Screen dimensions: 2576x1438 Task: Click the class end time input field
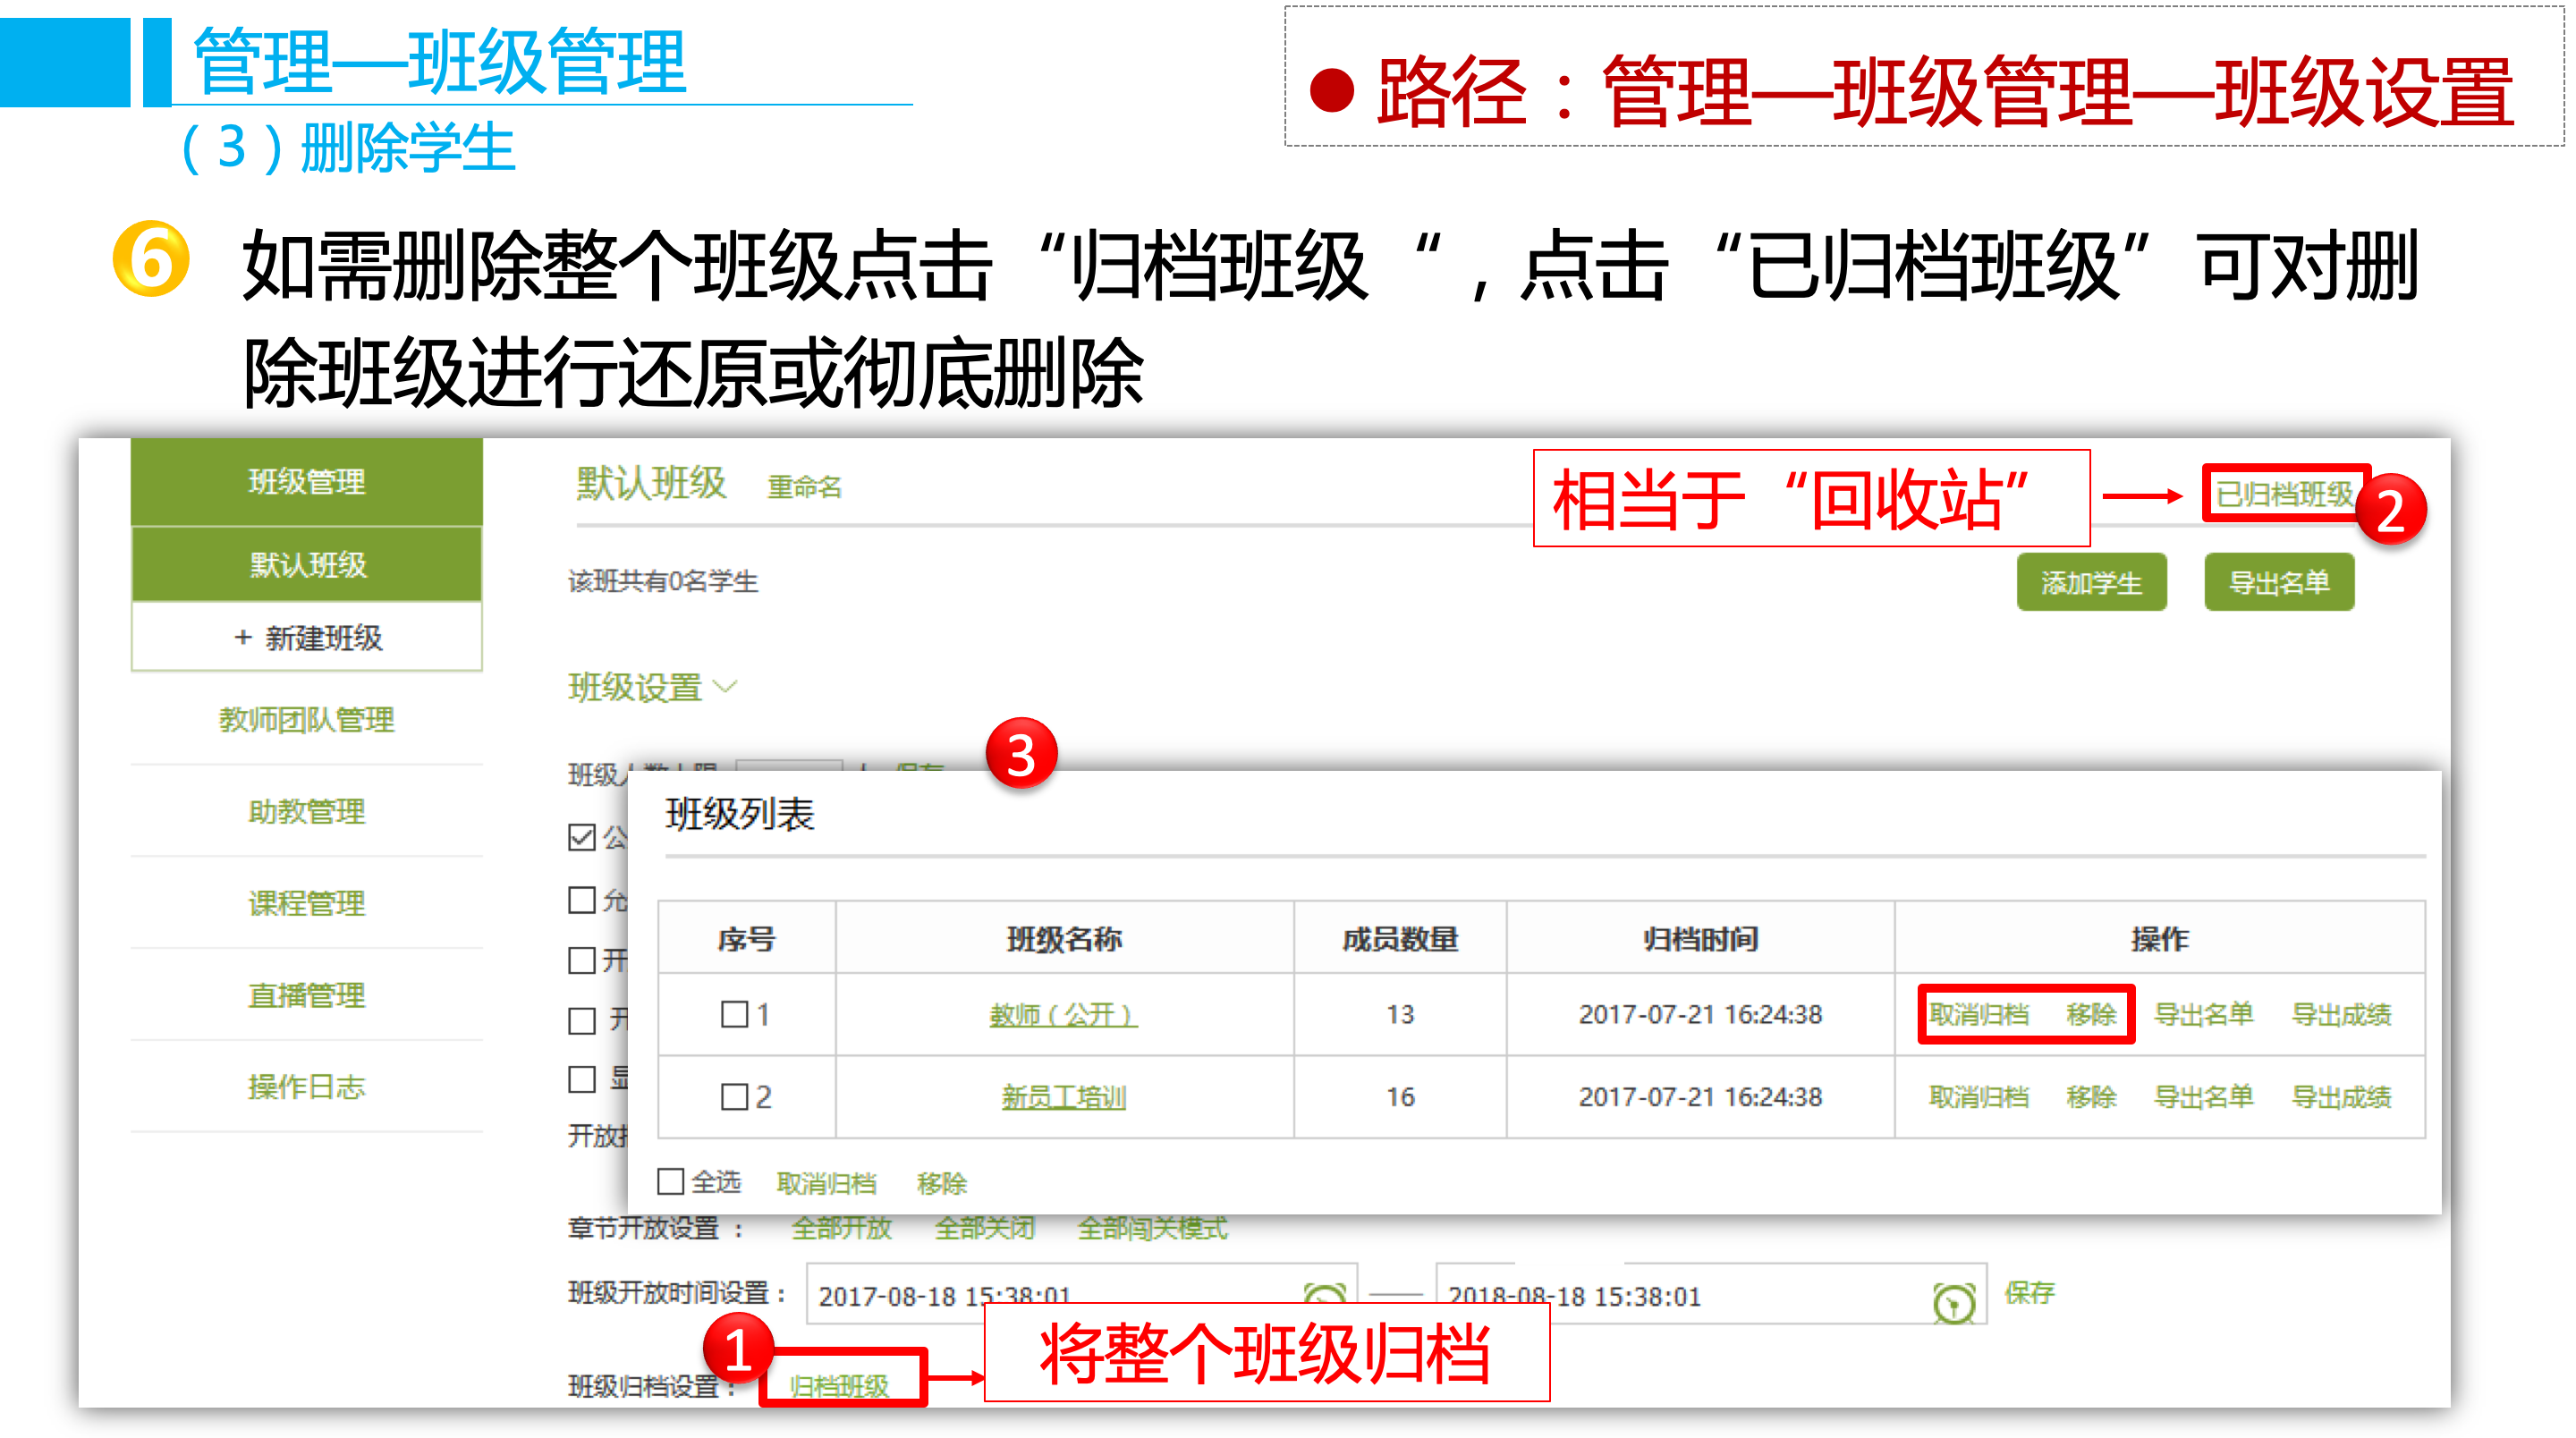point(1680,1296)
